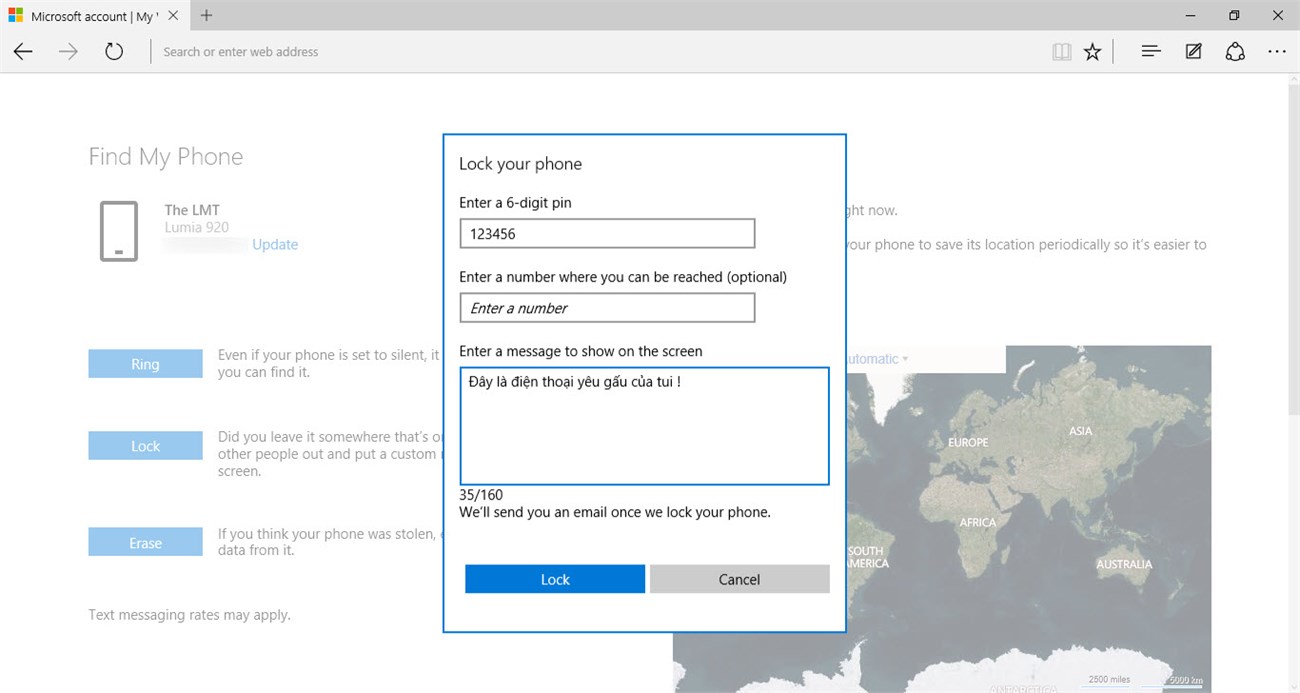Expand the Automatic map type dropdown
Image resolution: width=1300 pixels, height=693 pixels.
[878, 359]
